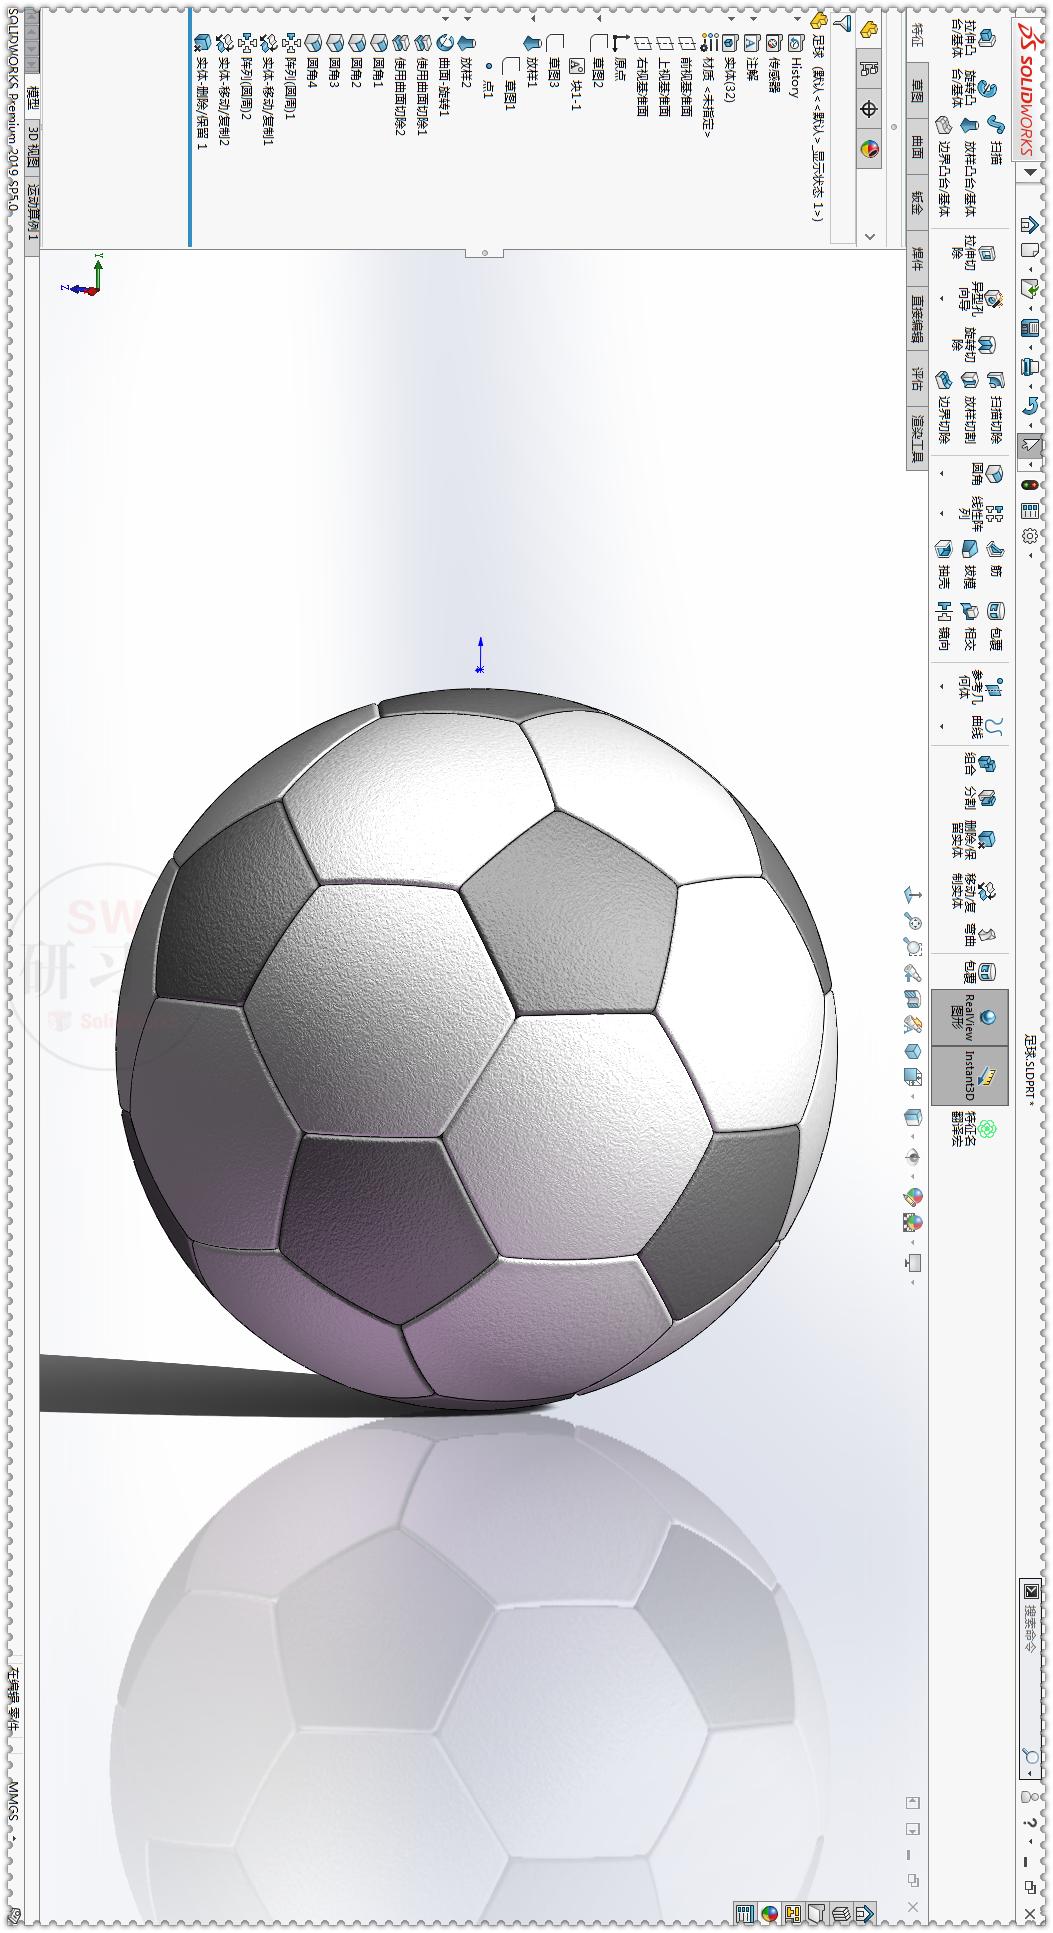Viewport: 1053px width, 1933px height.
Task: Open the 曲线 curves dropdown arrow
Action: pos(941,726)
